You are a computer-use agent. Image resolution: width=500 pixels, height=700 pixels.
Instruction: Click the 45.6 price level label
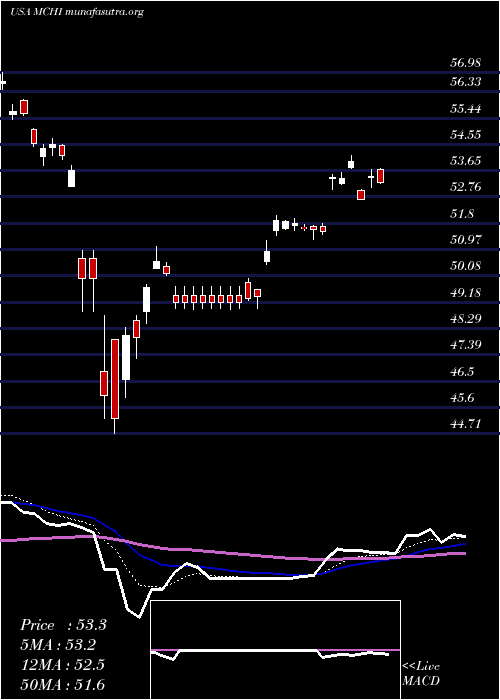coord(462,397)
